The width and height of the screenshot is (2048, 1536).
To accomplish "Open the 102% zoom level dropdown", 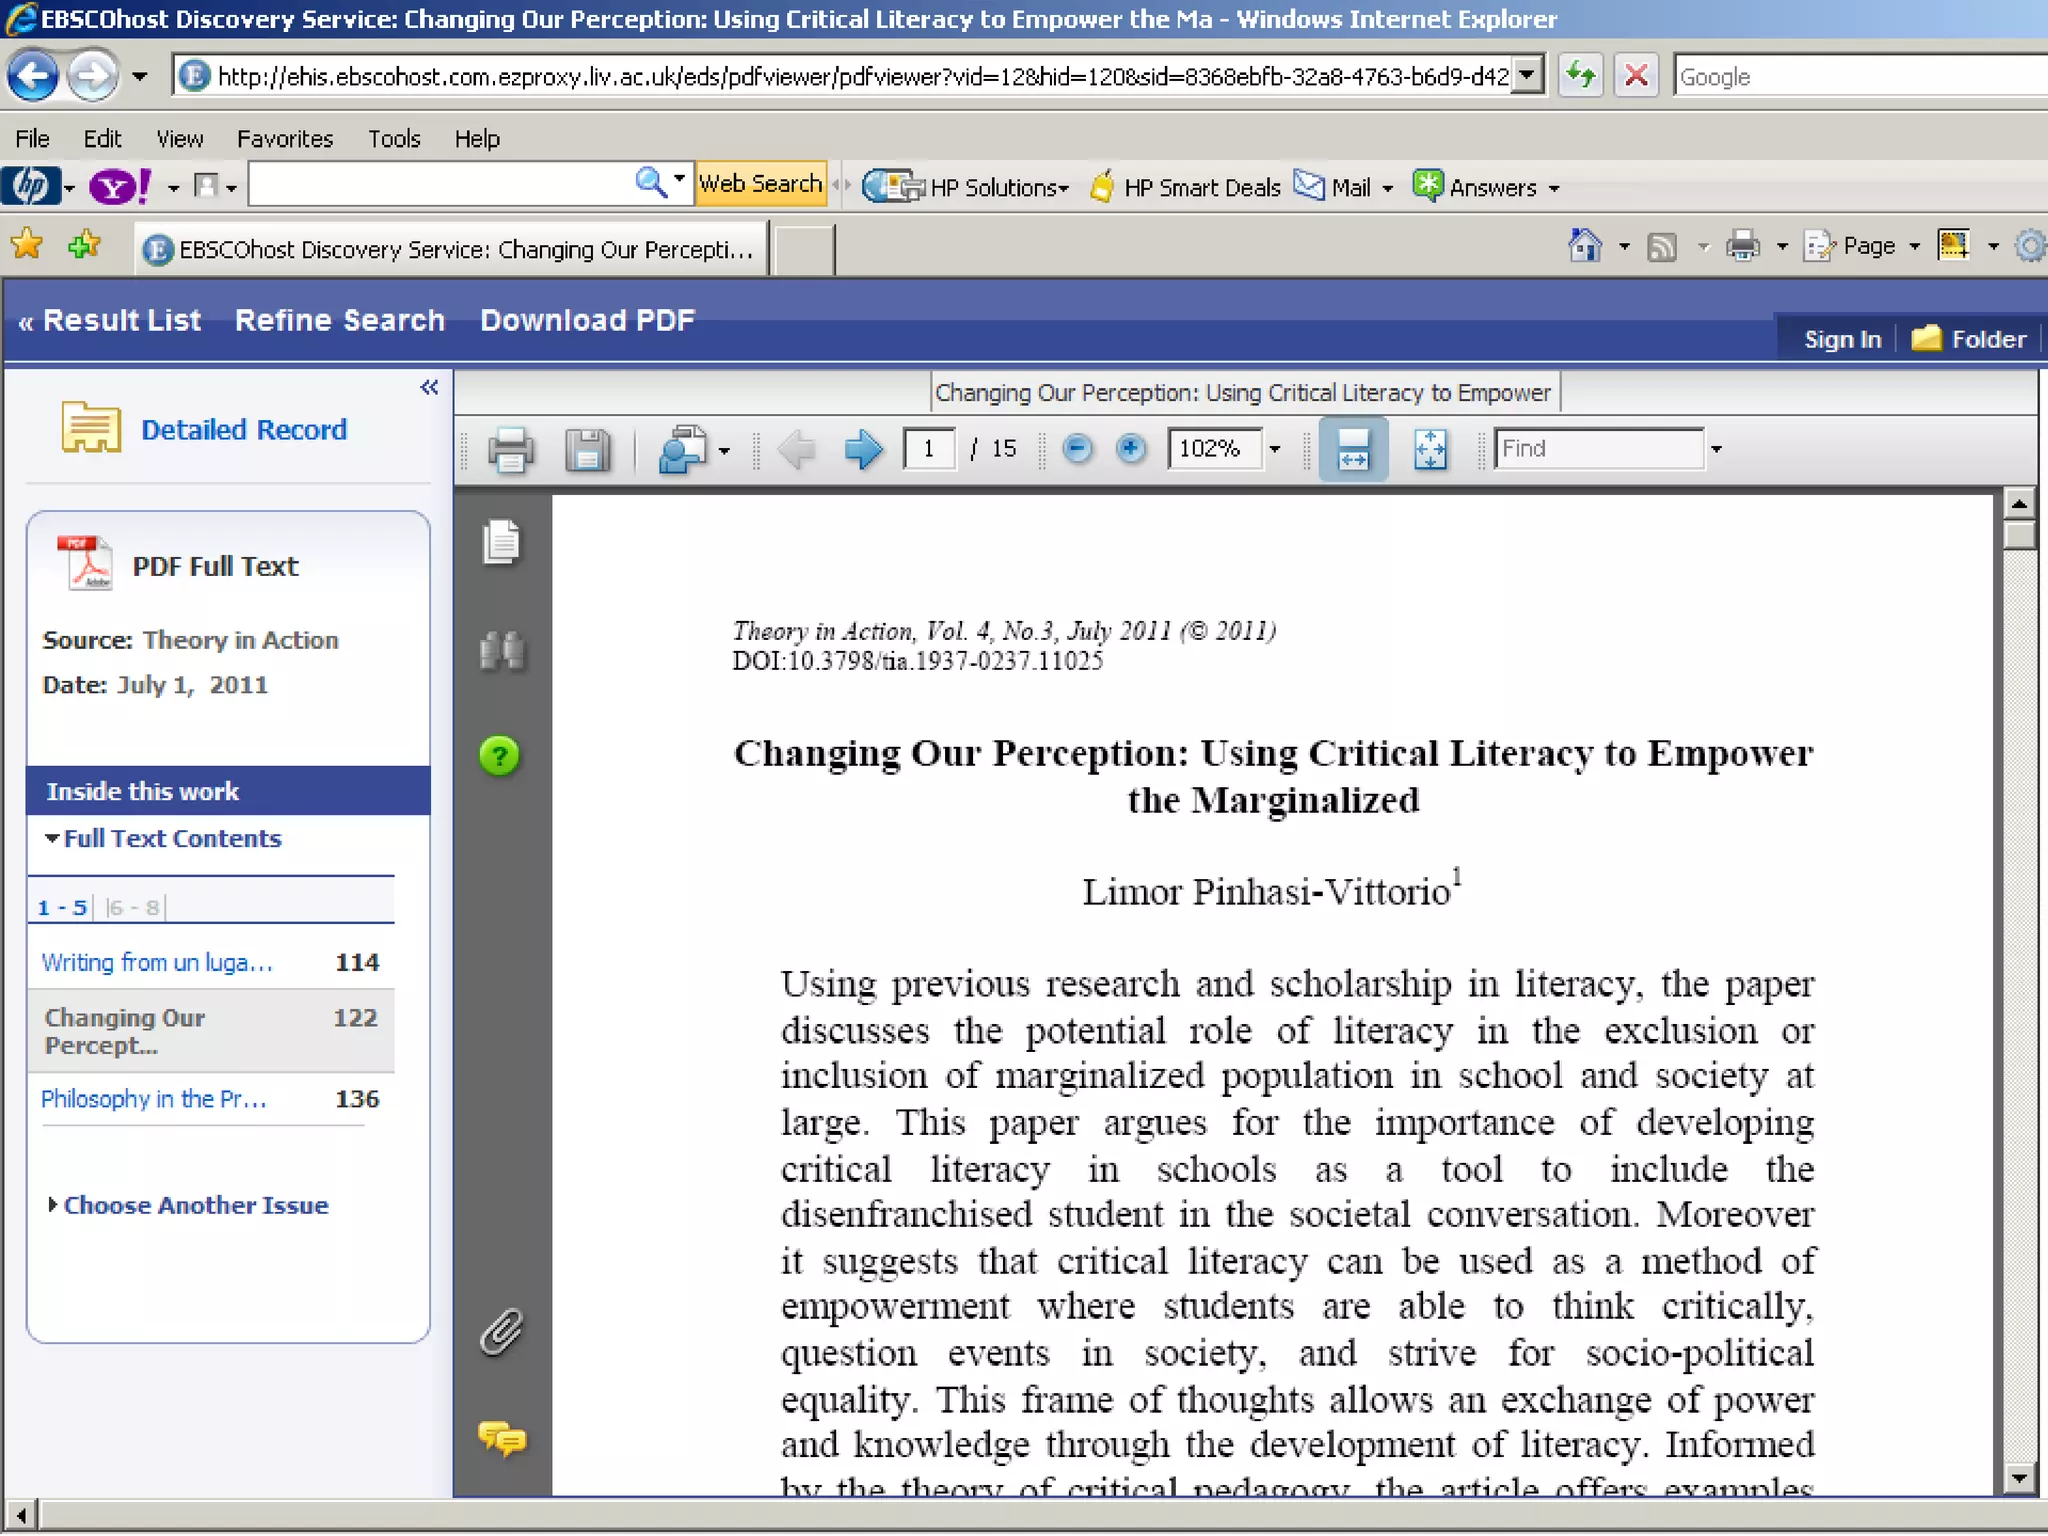I will point(1274,449).
